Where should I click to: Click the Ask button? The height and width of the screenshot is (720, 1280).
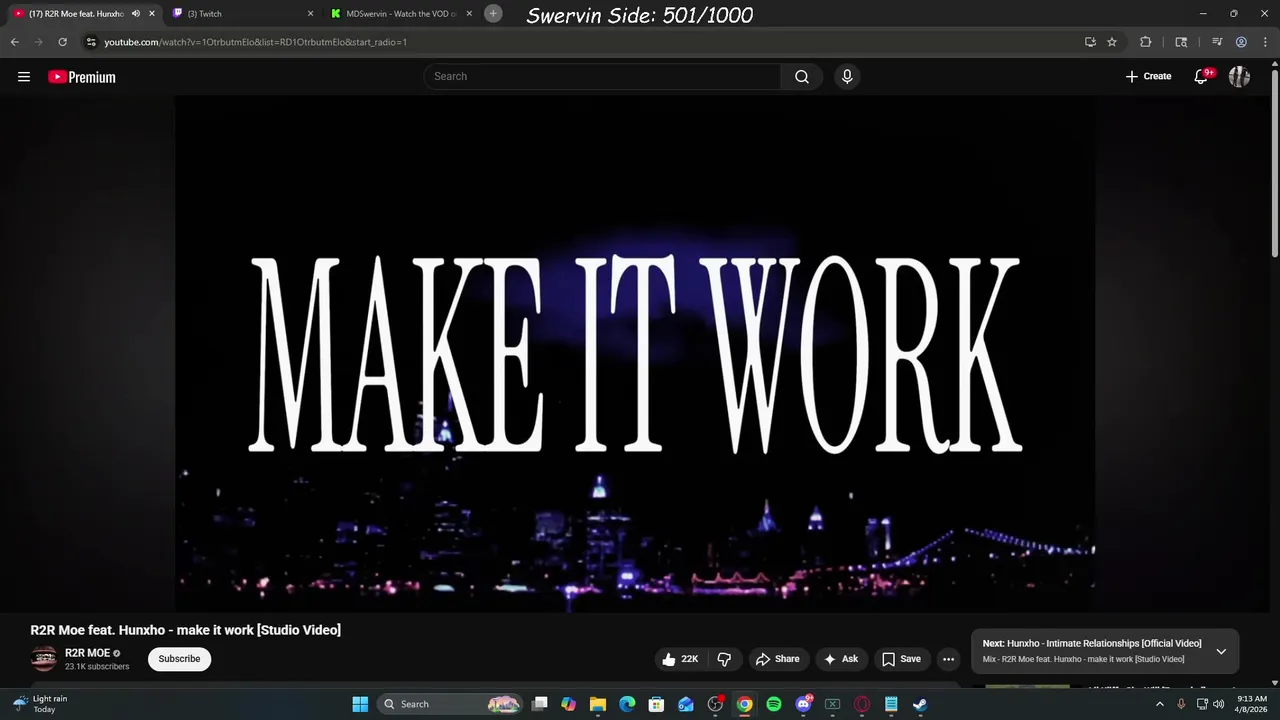841,659
